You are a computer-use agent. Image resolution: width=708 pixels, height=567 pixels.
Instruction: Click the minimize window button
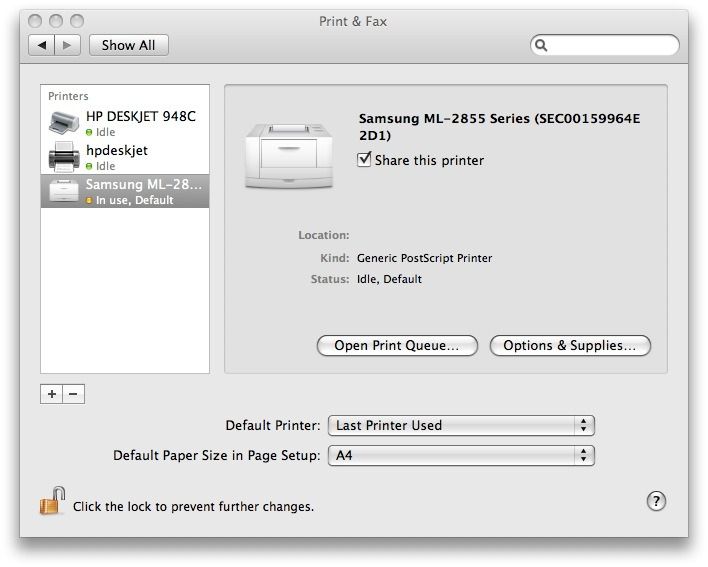tap(56, 21)
